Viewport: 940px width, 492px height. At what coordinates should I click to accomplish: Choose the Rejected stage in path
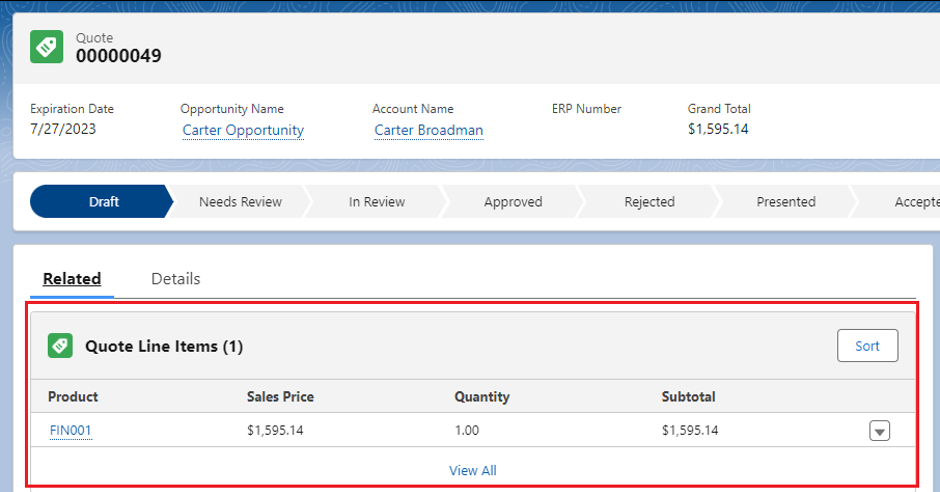[649, 202]
